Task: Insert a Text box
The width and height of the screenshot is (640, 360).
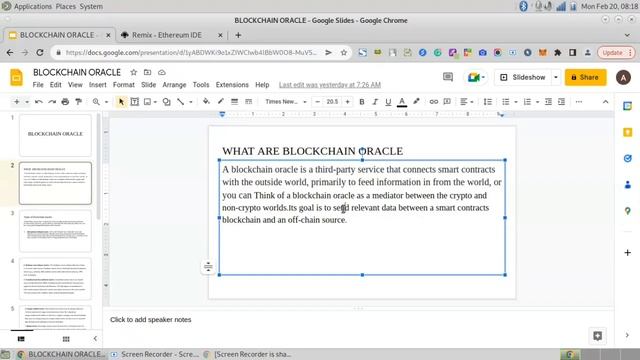Action: coord(135,102)
